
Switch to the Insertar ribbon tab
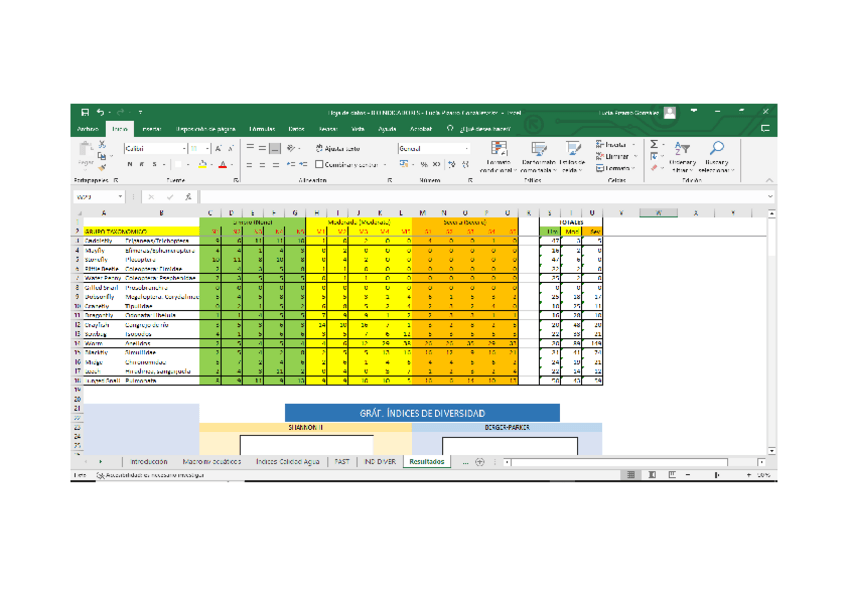click(151, 129)
